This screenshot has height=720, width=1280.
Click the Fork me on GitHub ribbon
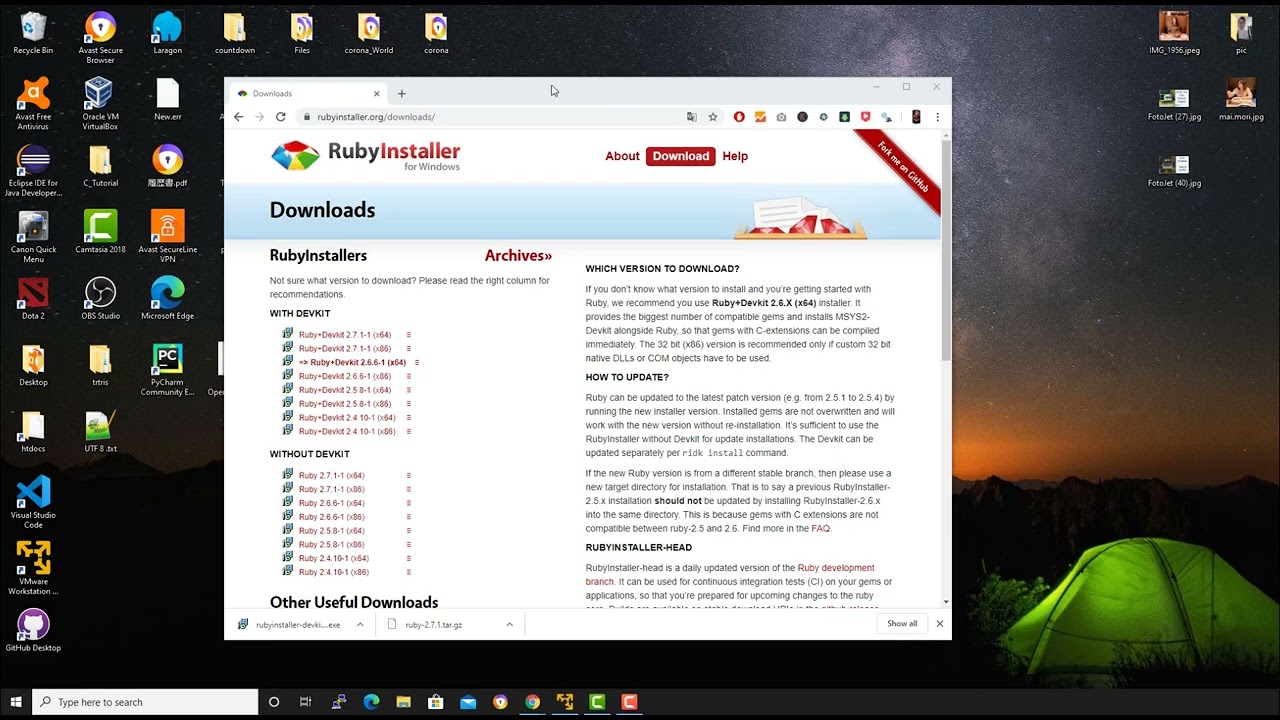(x=903, y=168)
